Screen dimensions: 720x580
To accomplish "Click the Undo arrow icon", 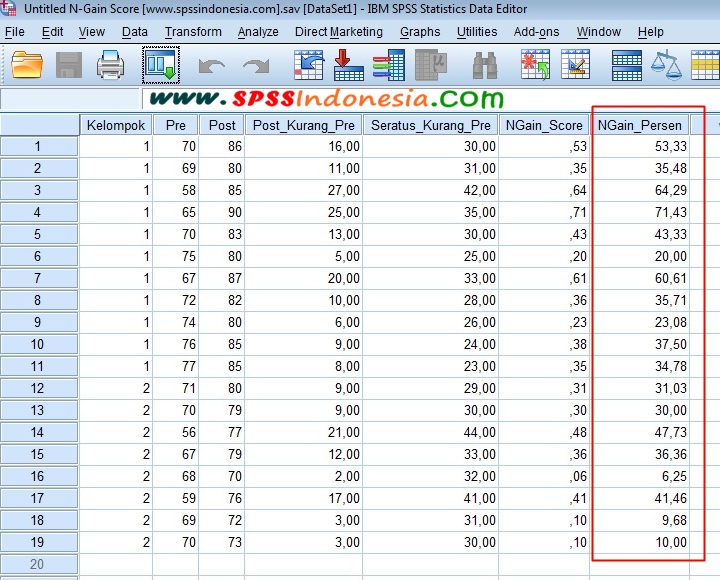I will pos(212,66).
